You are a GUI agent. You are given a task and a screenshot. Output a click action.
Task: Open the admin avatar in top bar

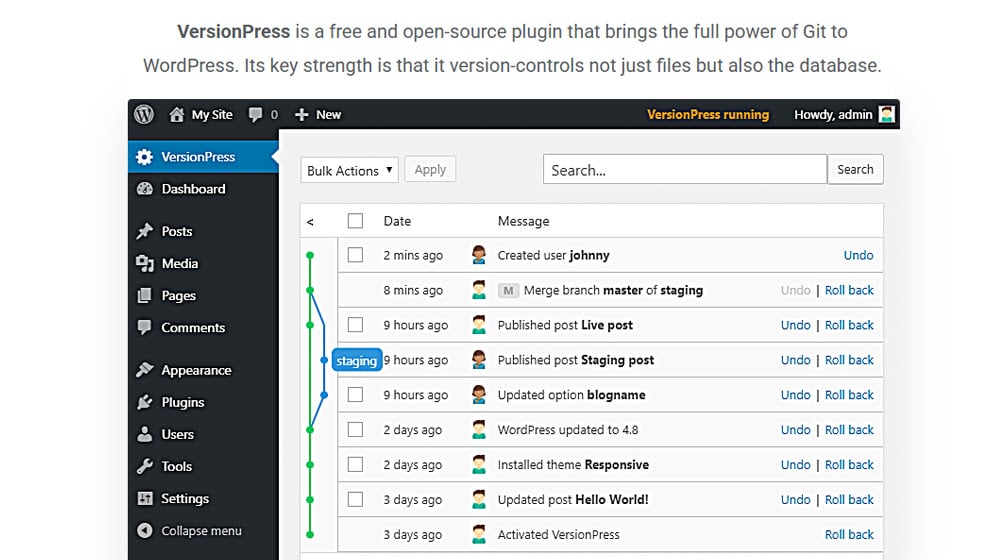[886, 114]
